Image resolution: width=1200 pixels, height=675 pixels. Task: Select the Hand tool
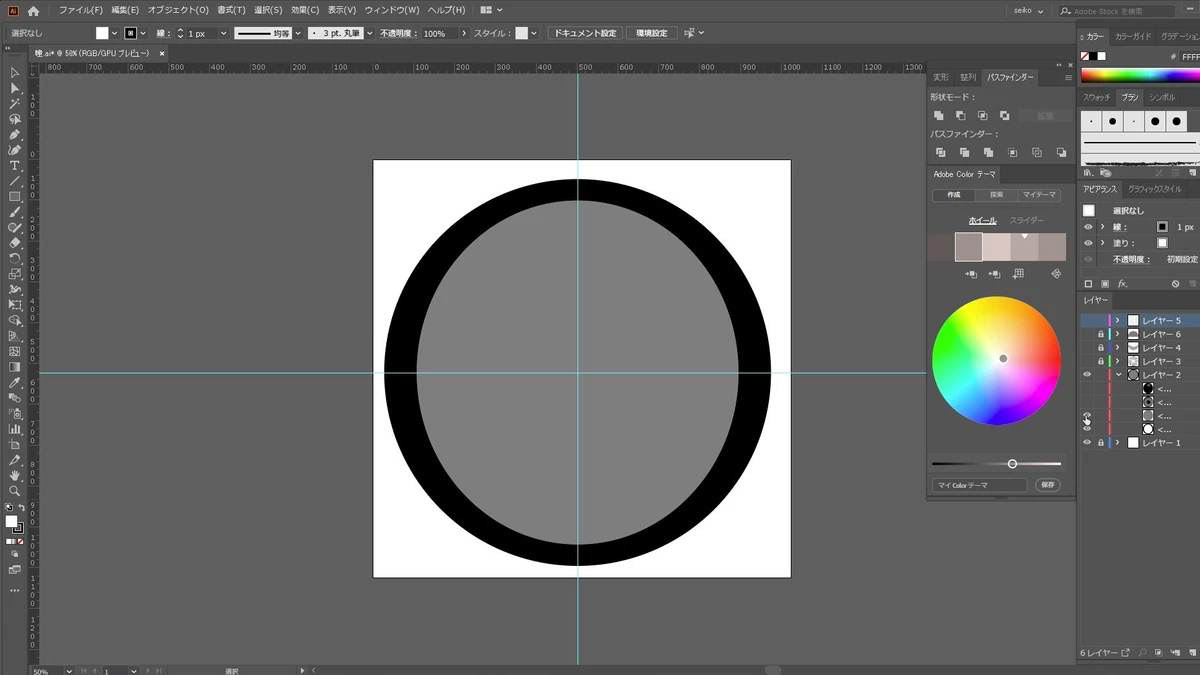point(15,476)
